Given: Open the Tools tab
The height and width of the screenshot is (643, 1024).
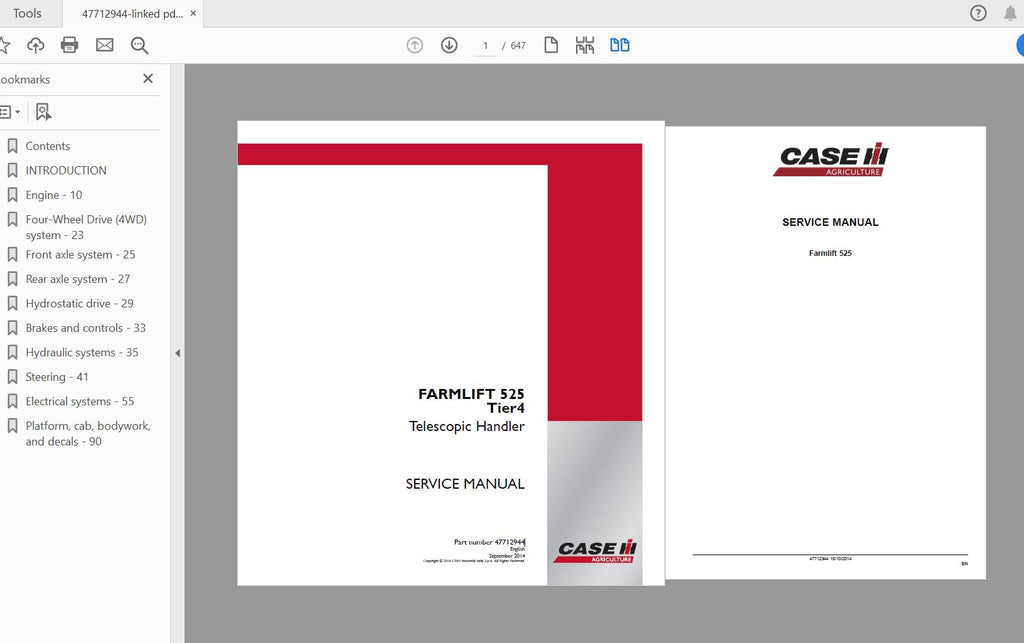Looking at the screenshot, I should (27, 13).
